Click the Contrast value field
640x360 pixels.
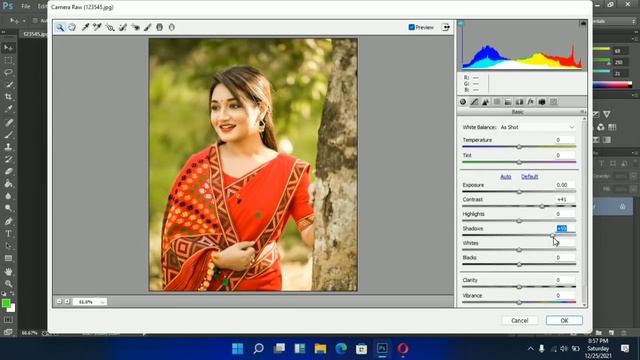click(565, 200)
